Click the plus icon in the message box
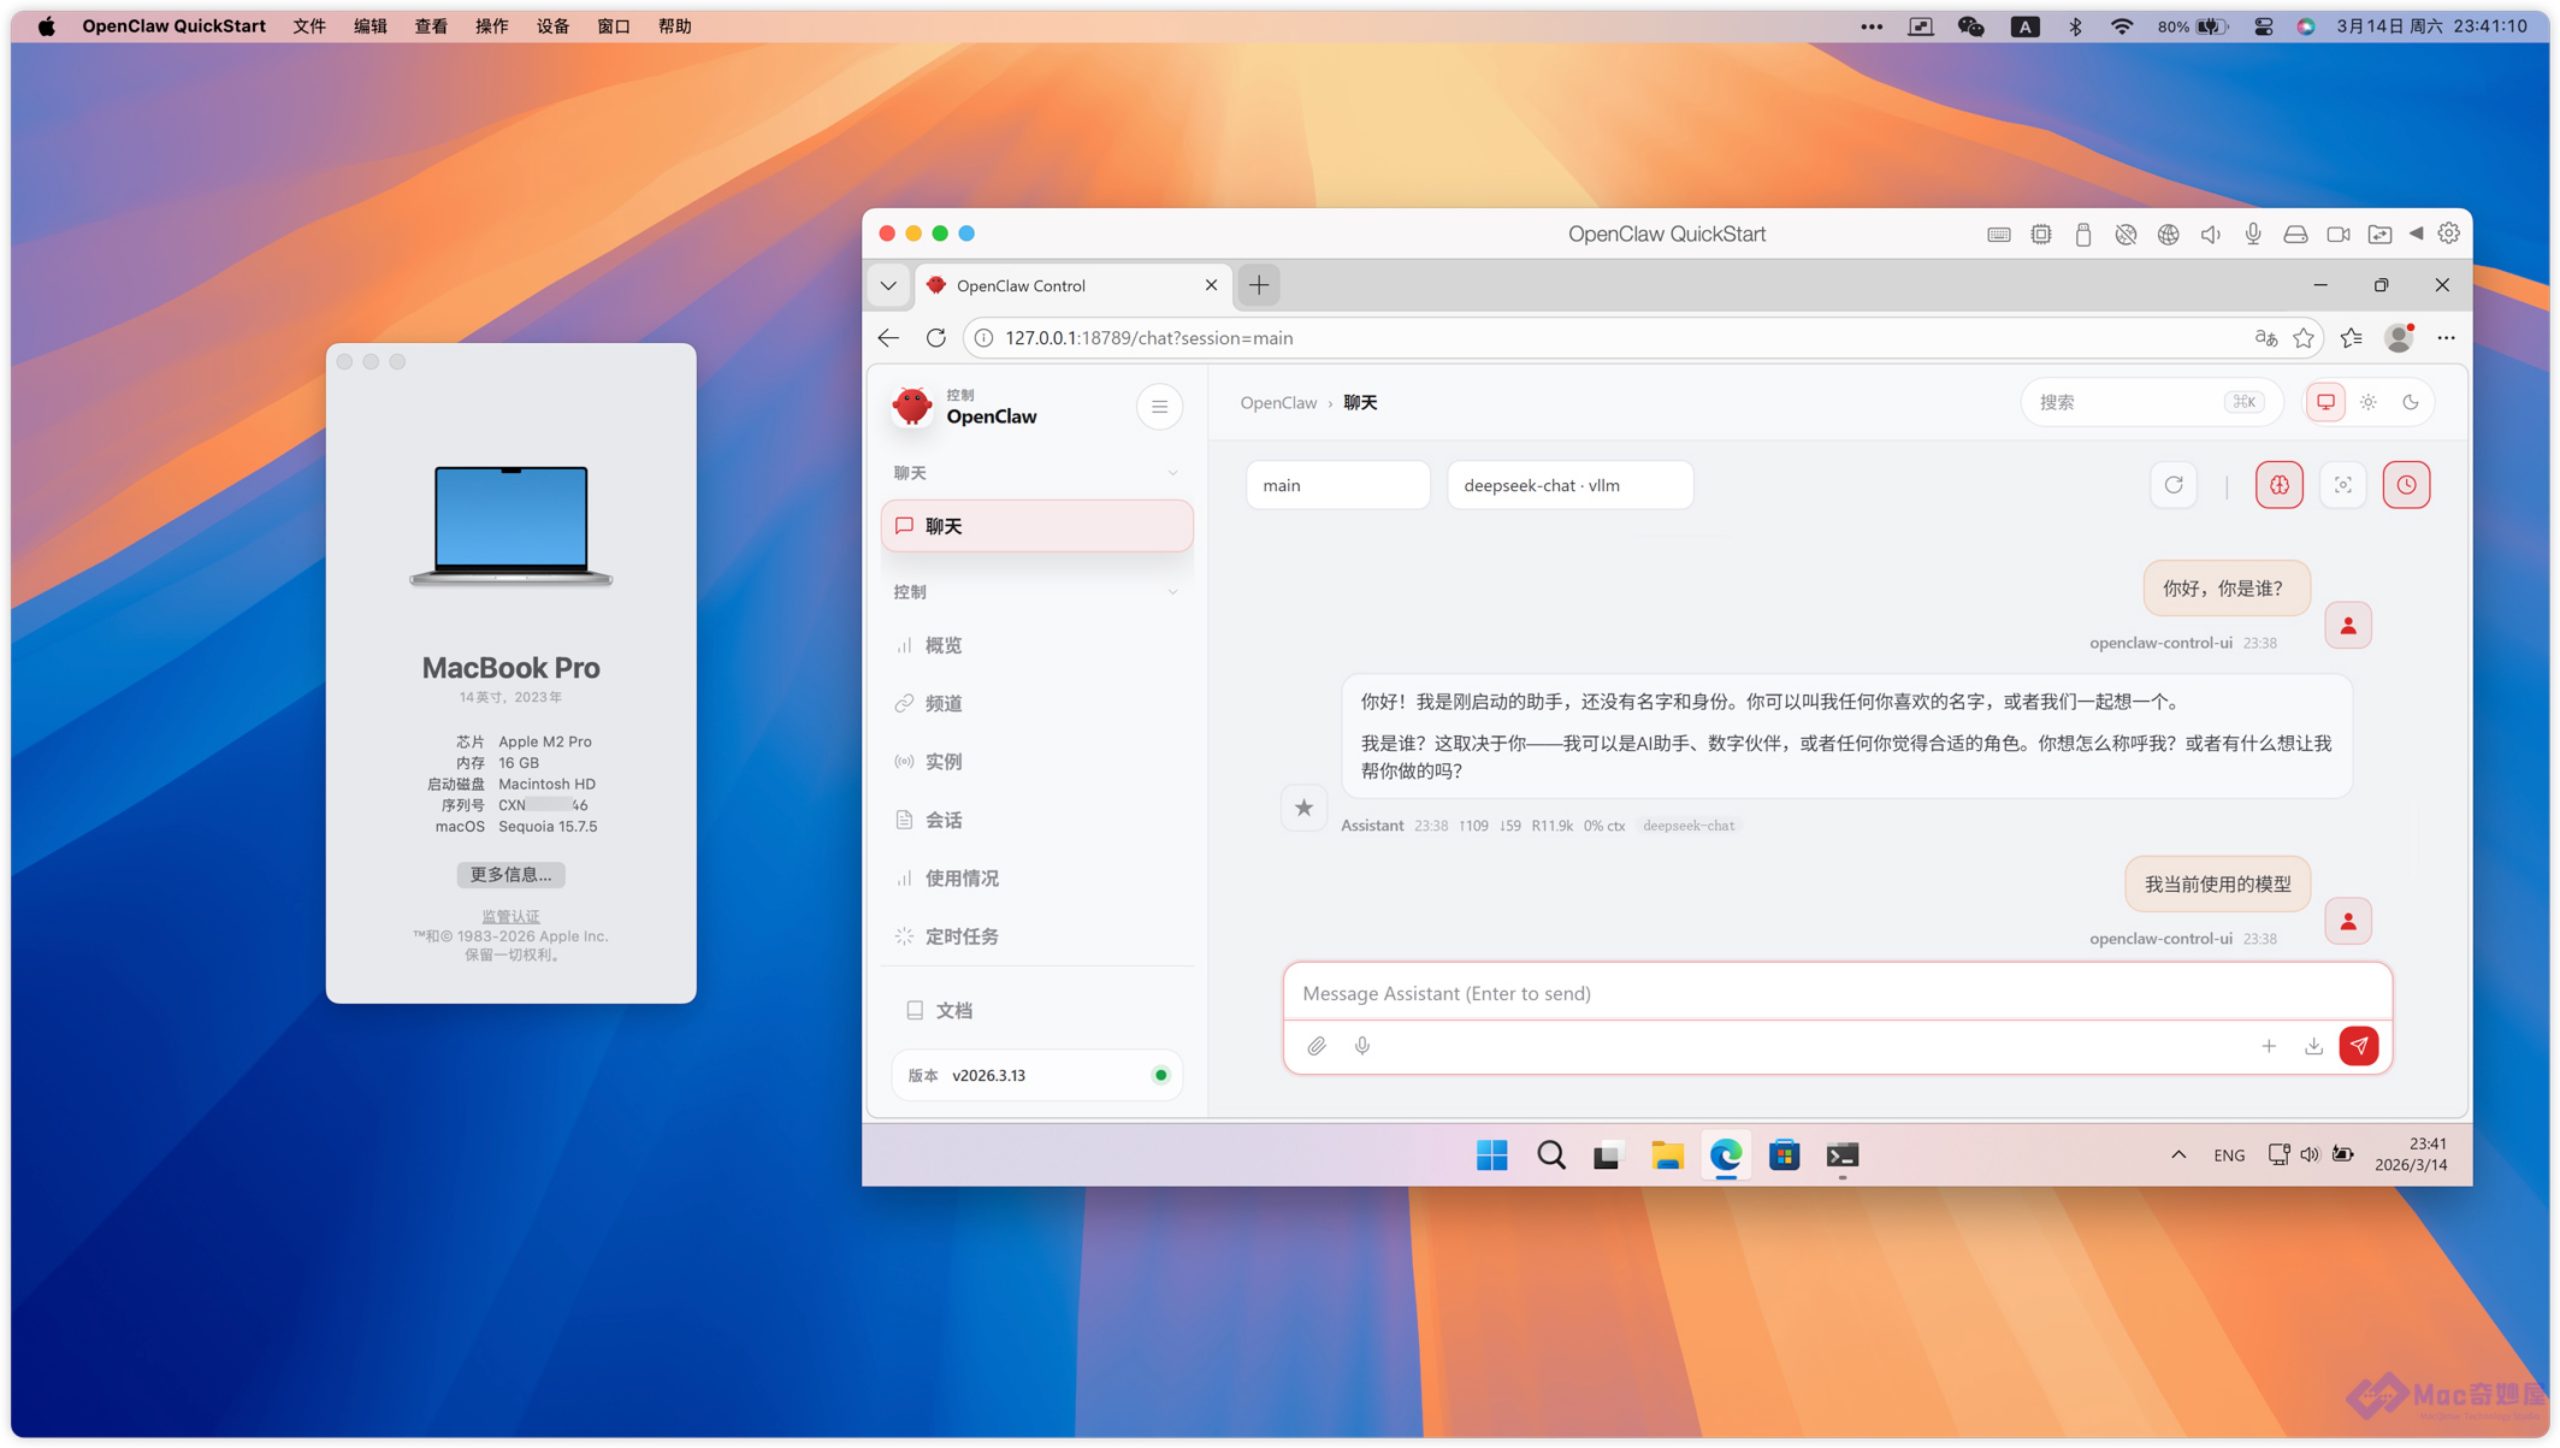The image size is (2560, 1448). 2268,1046
